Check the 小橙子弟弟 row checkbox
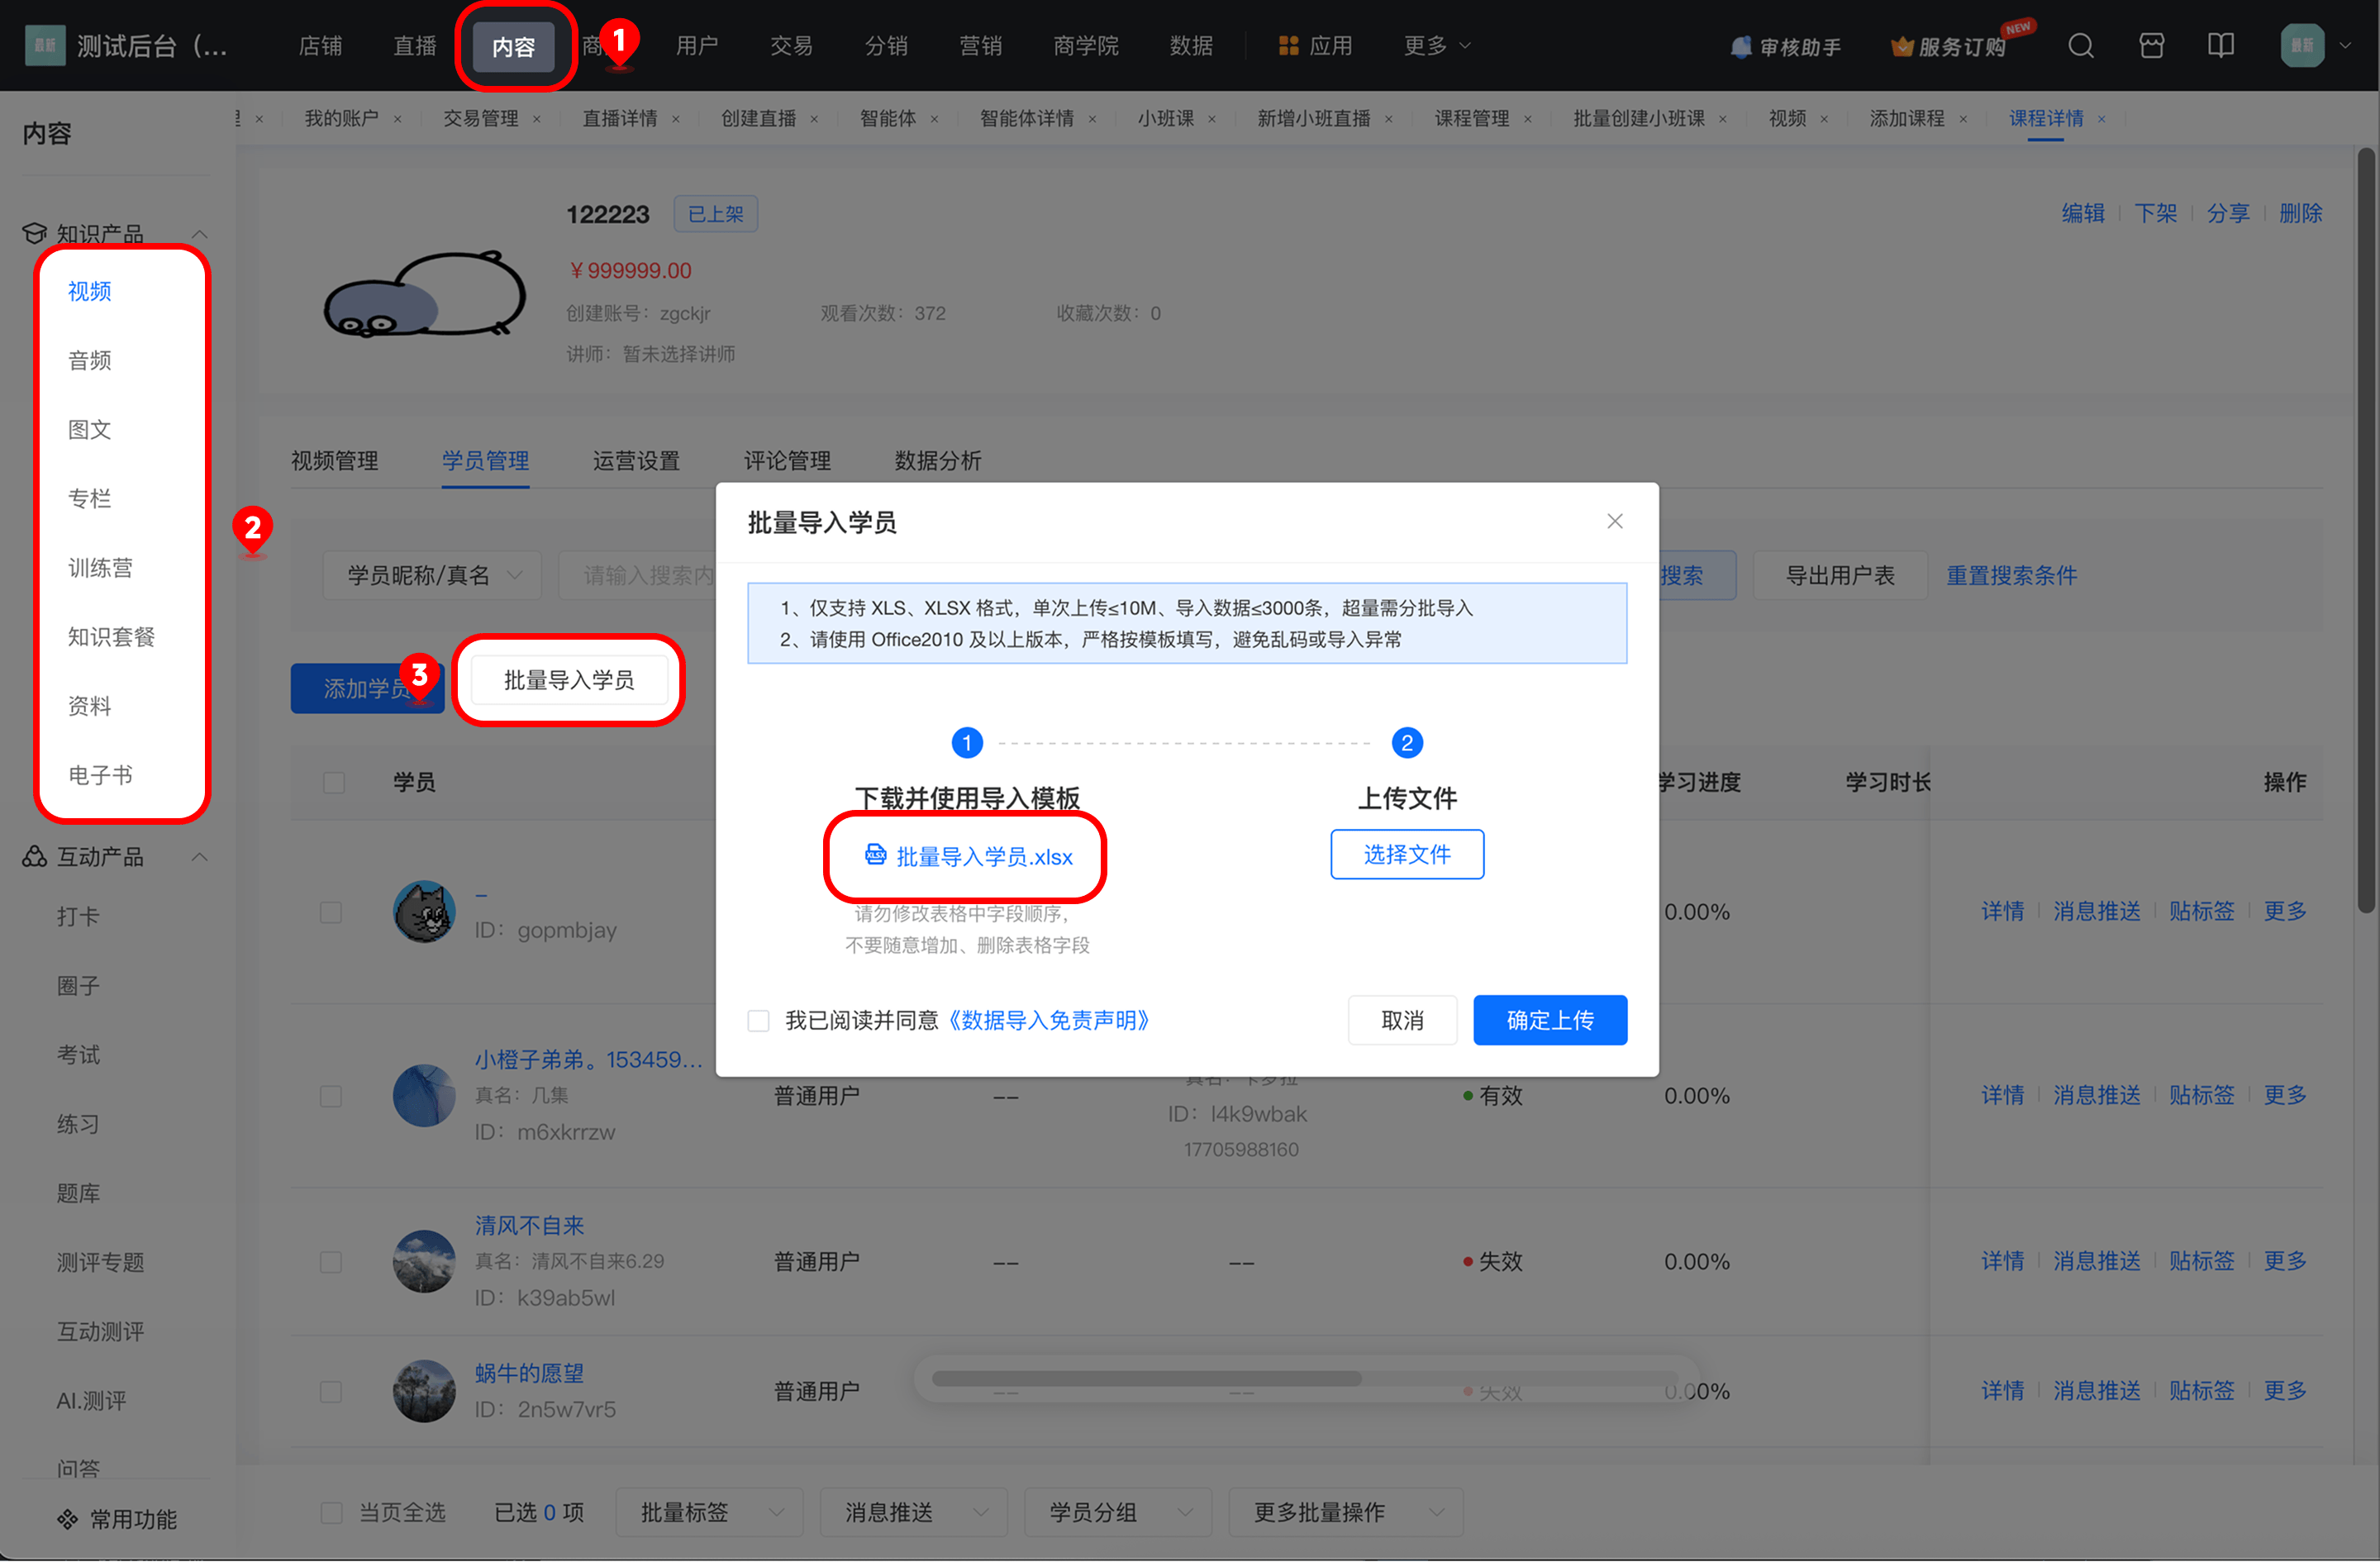 (331, 1096)
